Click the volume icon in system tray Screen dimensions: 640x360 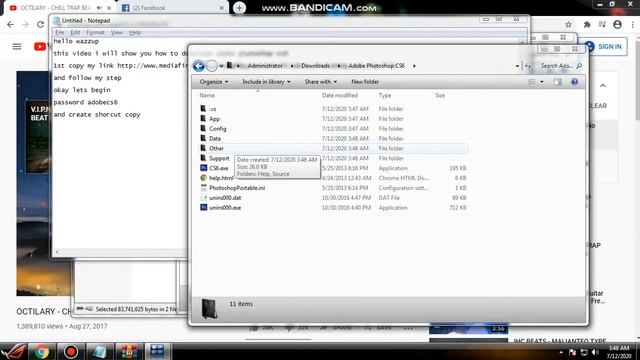595,352
